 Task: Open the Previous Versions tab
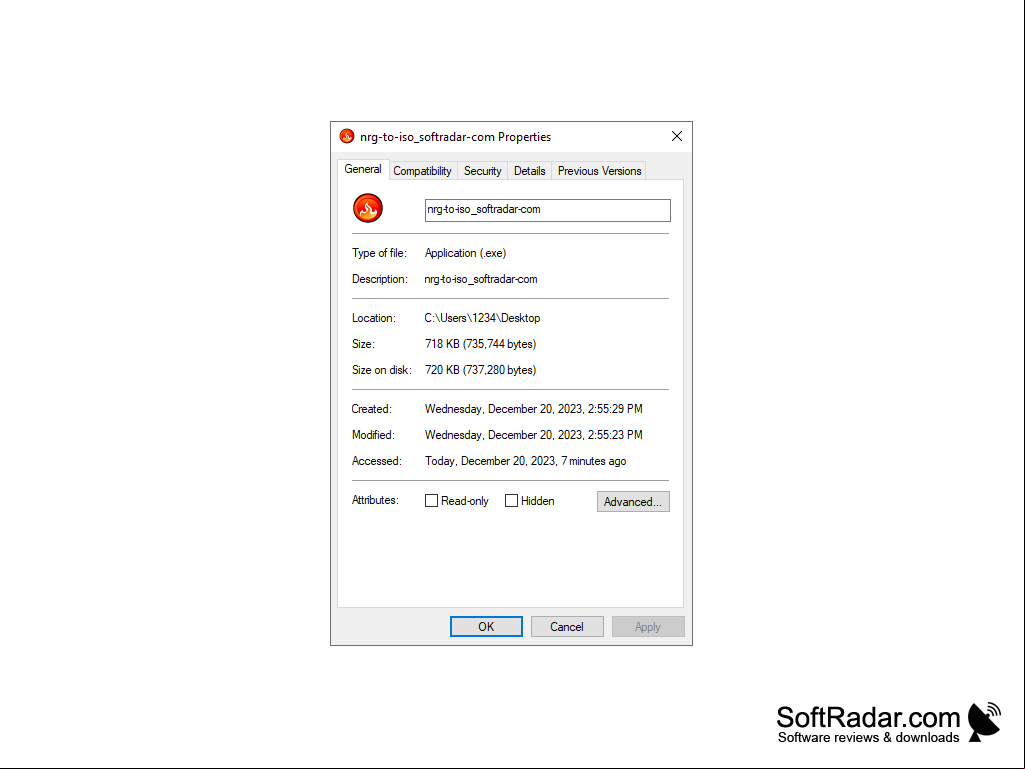(599, 171)
